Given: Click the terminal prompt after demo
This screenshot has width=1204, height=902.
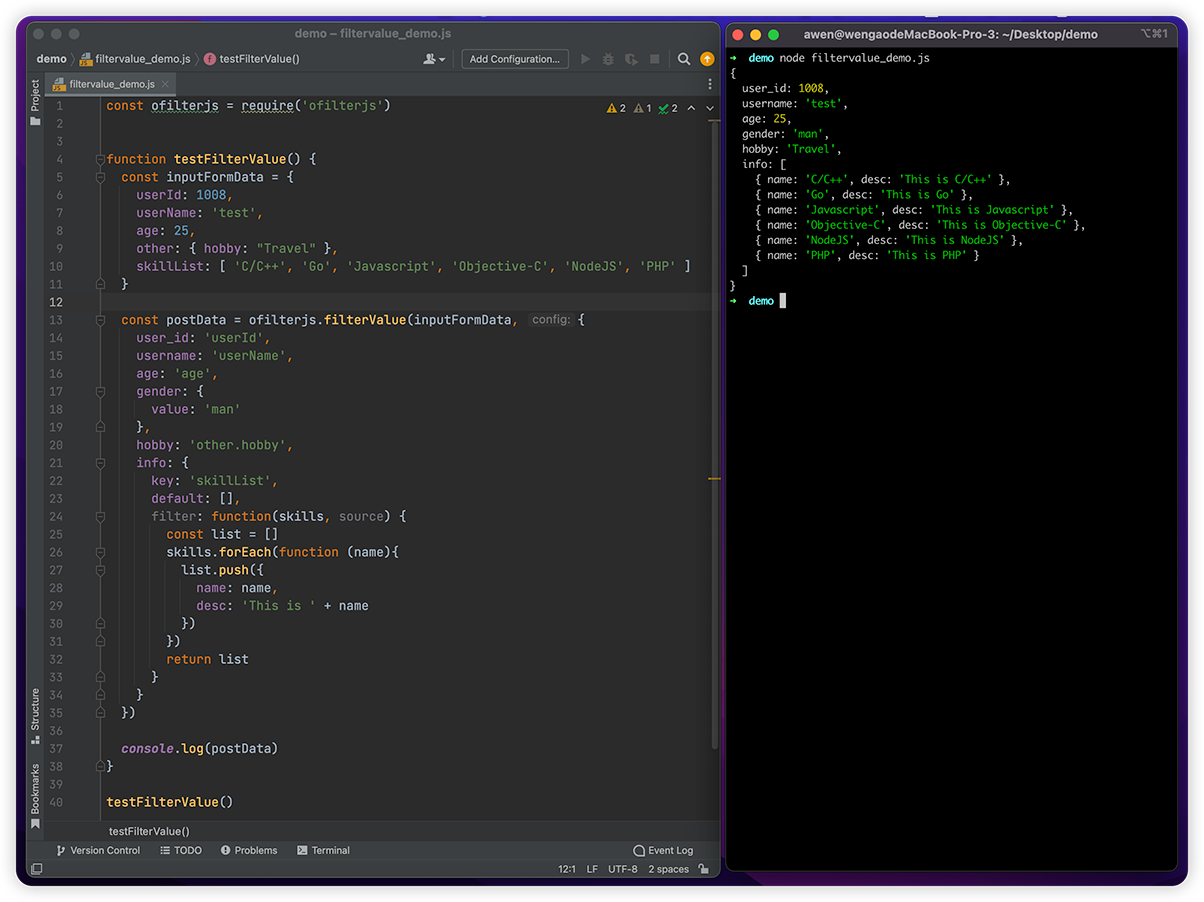Looking at the screenshot, I should point(783,300).
